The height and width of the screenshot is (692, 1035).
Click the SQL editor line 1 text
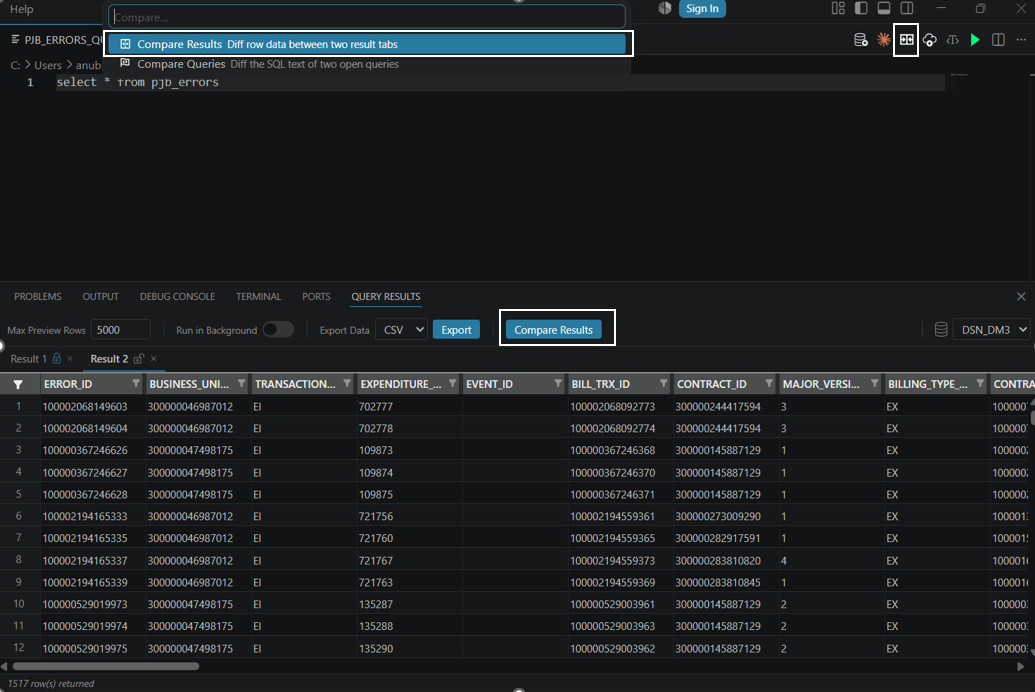137,83
